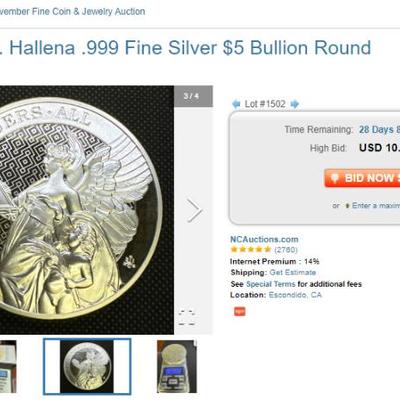Open Escondido, CA location link

(x=295, y=295)
